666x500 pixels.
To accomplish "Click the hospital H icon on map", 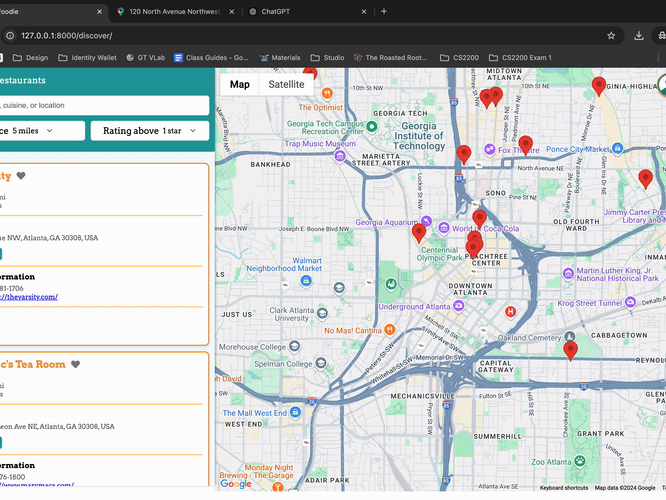I will tap(510, 312).
